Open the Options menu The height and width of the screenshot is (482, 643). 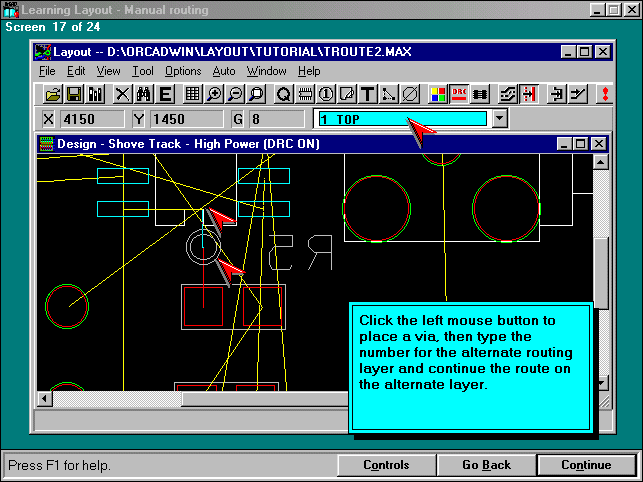[183, 71]
